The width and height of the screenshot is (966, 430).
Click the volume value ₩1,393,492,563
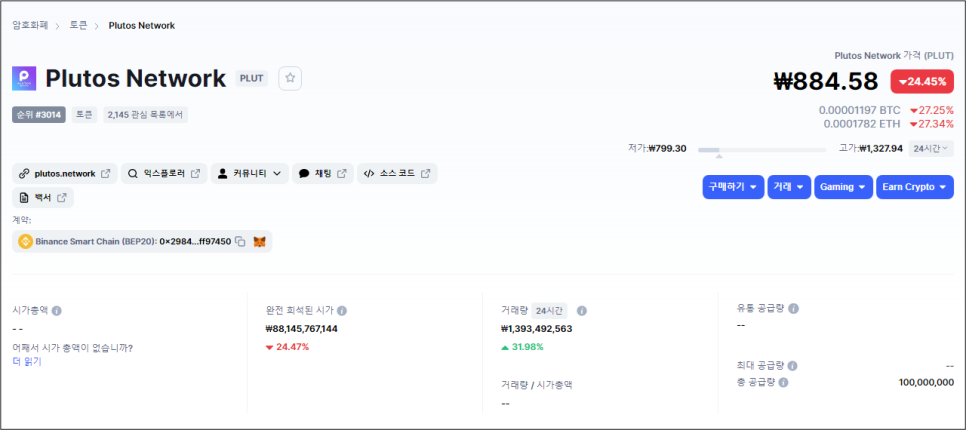pyautogui.click(x=537, y=329)
